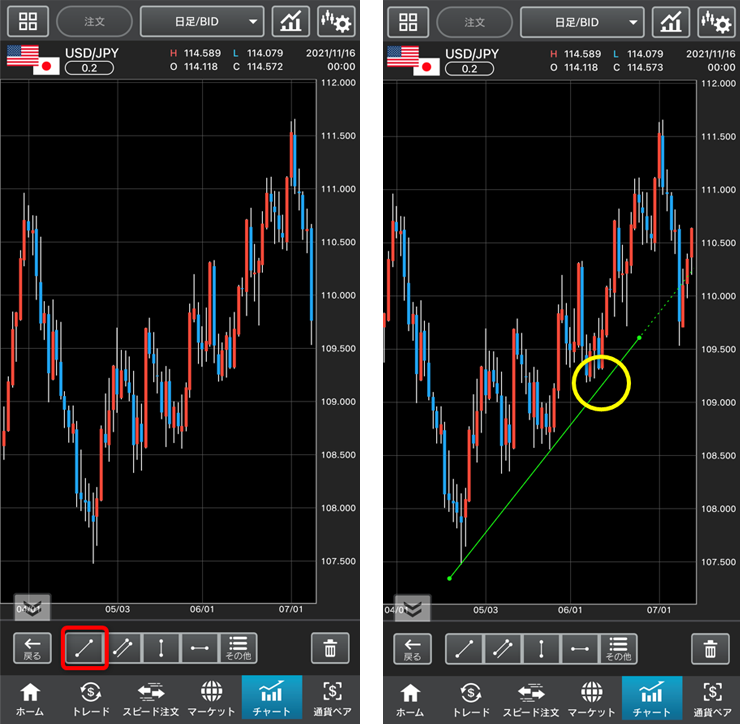The width and height of the screenshot is (740, 724).
Task: Open 日足/BID timeframe dropdown in left screen
Action: point(202,22)
